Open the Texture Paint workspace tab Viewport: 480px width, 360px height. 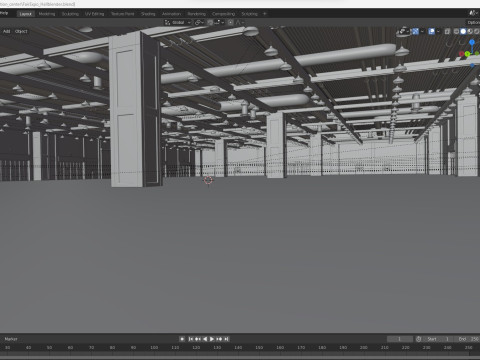pos(122,14)
